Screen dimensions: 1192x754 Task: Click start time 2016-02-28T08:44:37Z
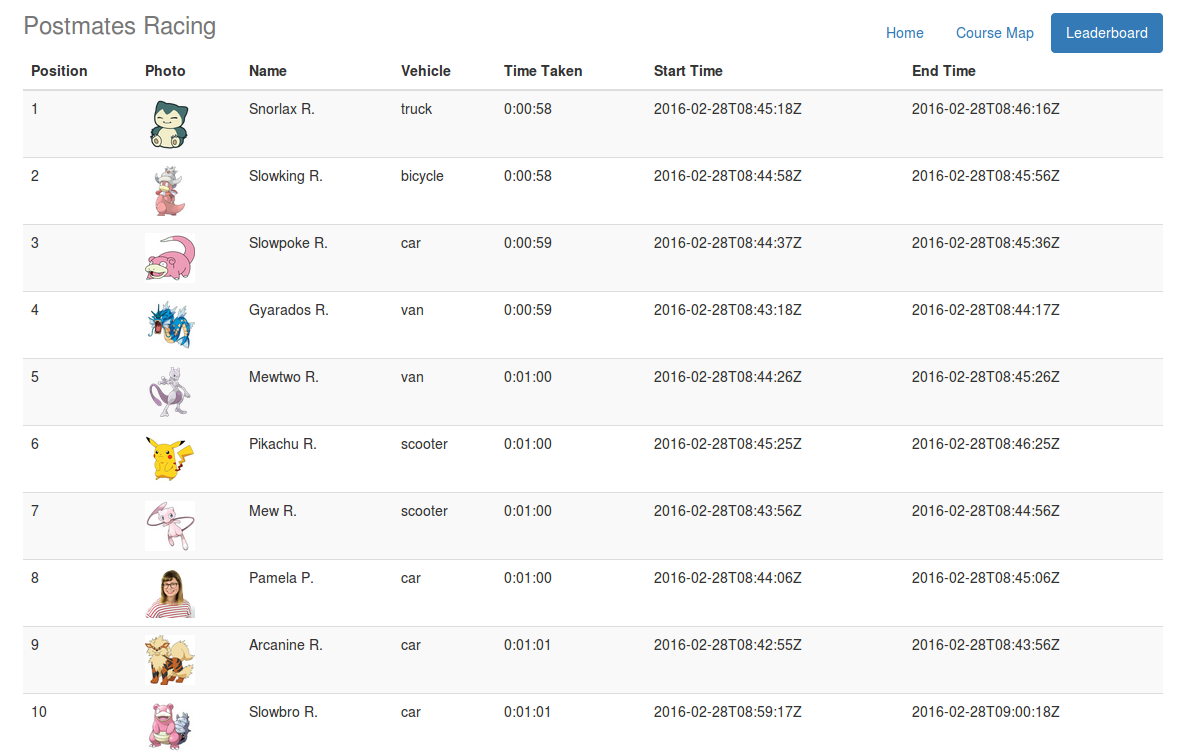[728, 243]
